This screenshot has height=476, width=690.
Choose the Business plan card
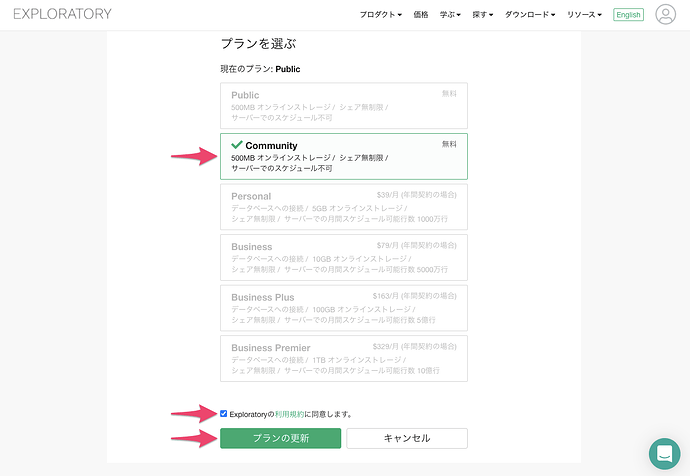point(344,257)
